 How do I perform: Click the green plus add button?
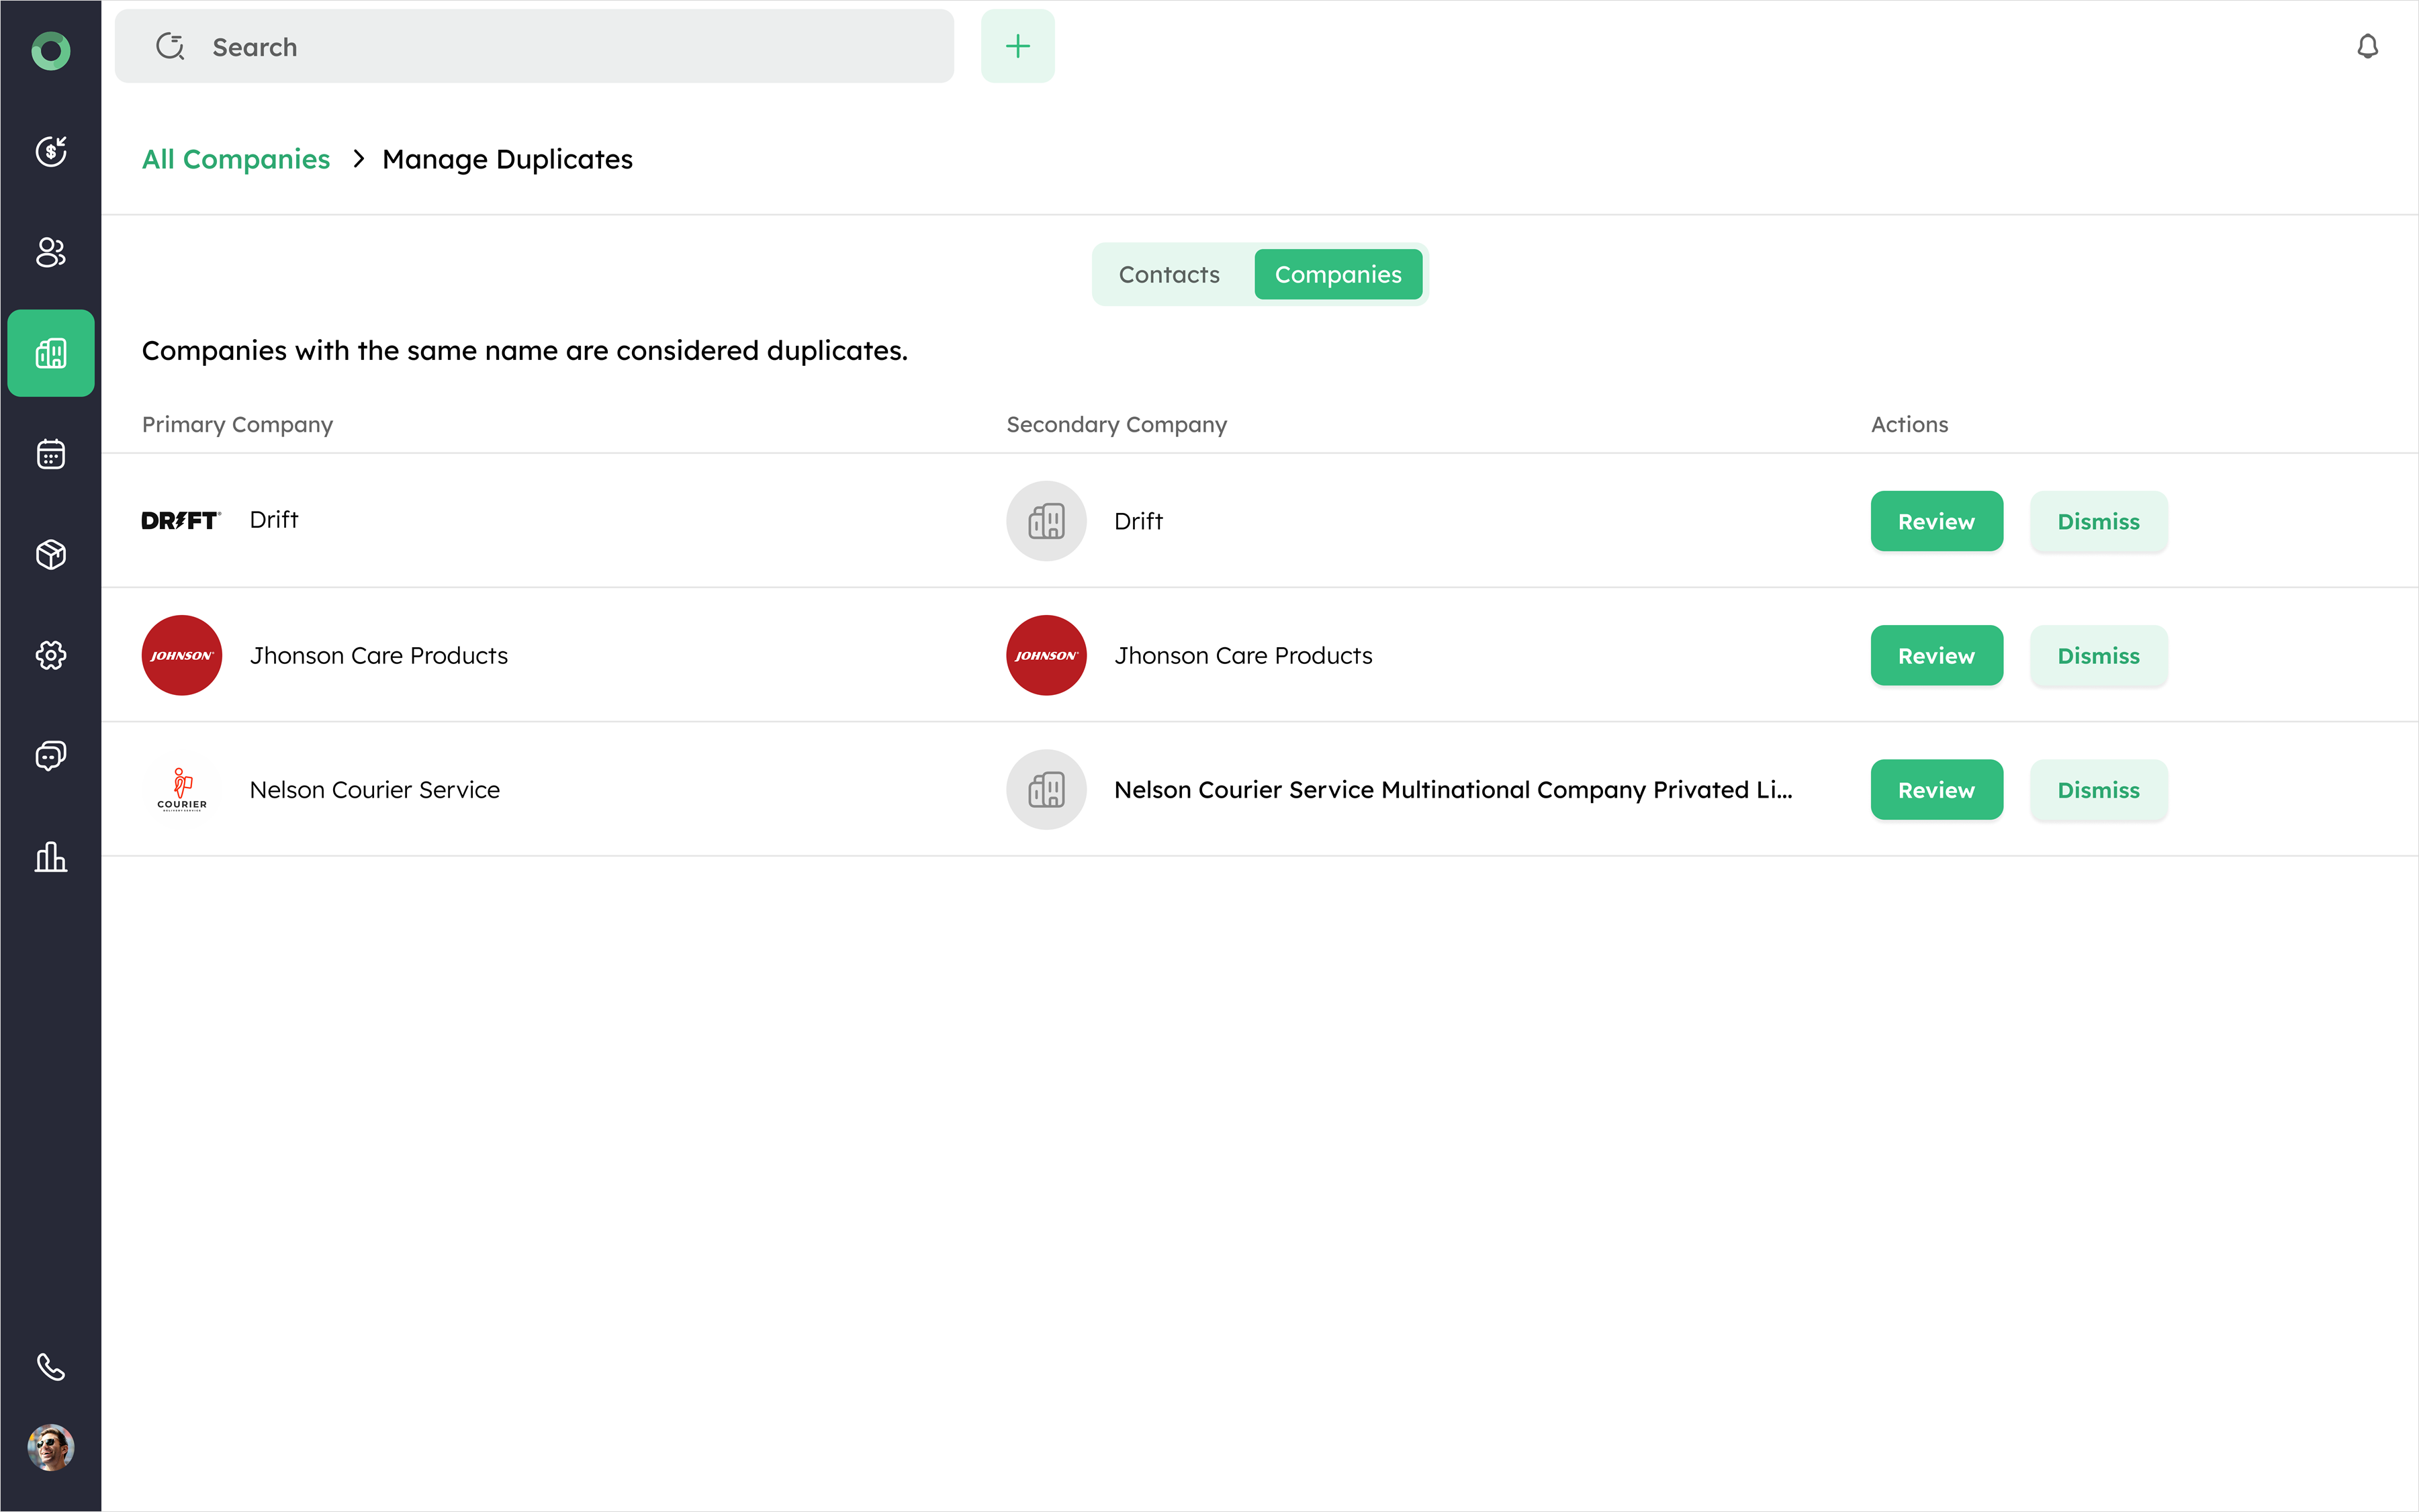[x=1017, y=46]
